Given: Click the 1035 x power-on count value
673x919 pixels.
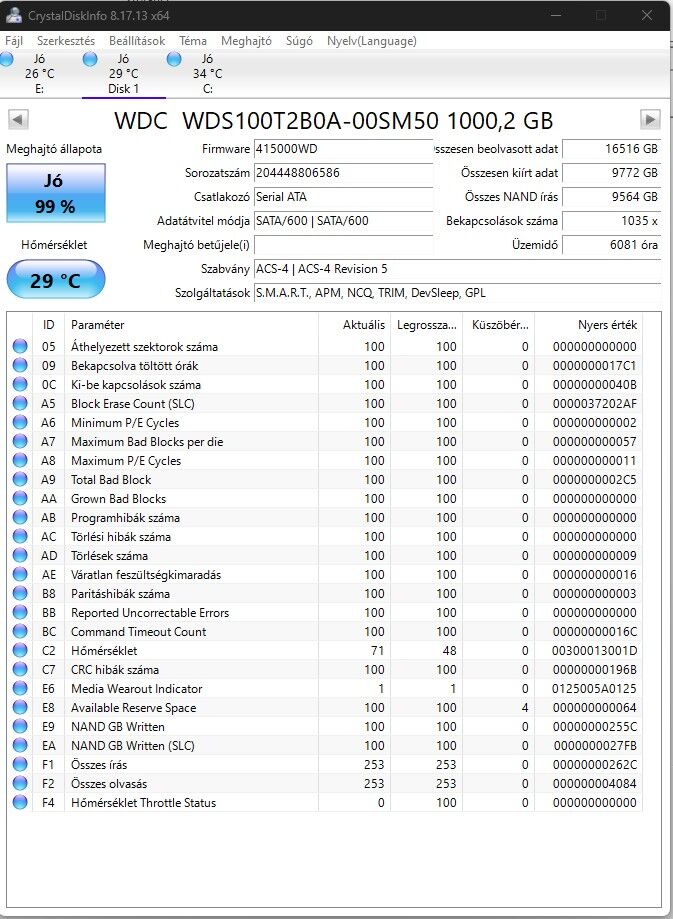Looking at the screenshot, I should 611,221.
